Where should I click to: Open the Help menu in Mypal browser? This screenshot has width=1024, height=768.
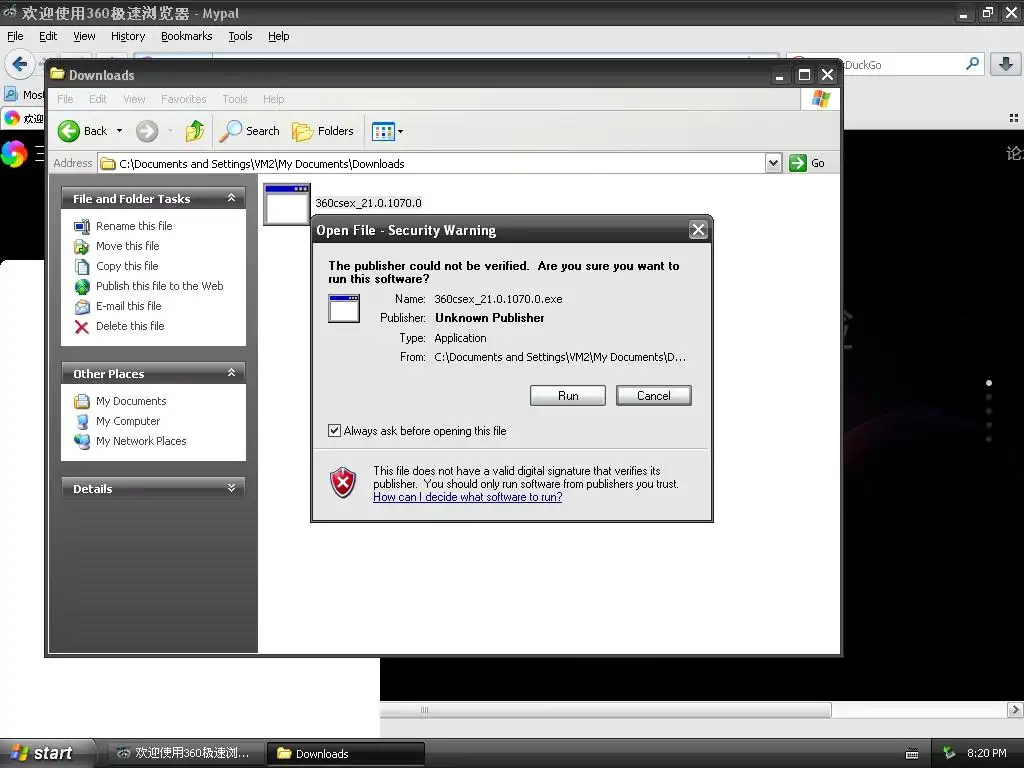point(278,36)
